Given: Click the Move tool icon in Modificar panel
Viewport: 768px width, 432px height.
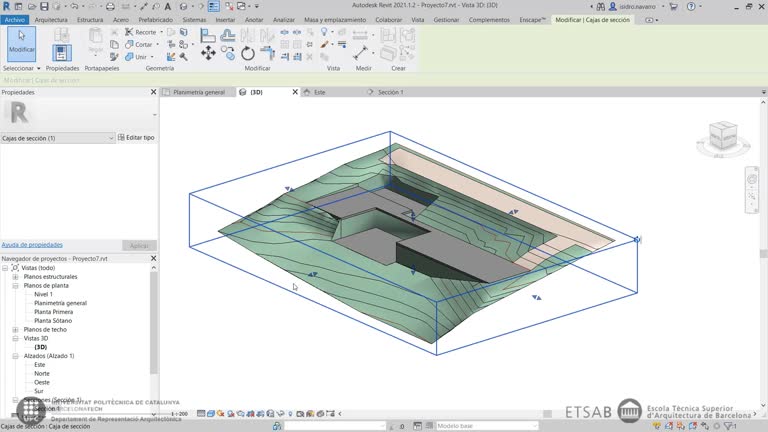Looking at the screenshot, I should click(208, 52).
